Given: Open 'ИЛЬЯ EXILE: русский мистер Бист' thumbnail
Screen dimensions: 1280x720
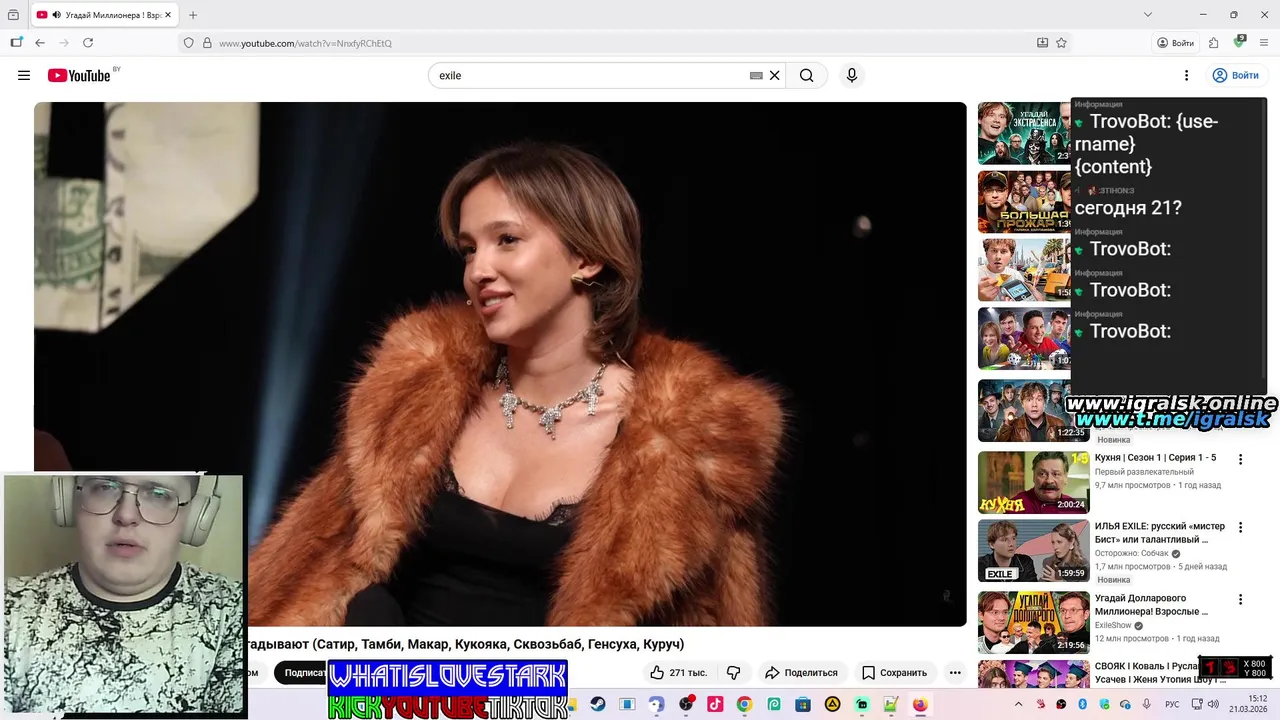Looking at the screenshot, I should 1033,551.
